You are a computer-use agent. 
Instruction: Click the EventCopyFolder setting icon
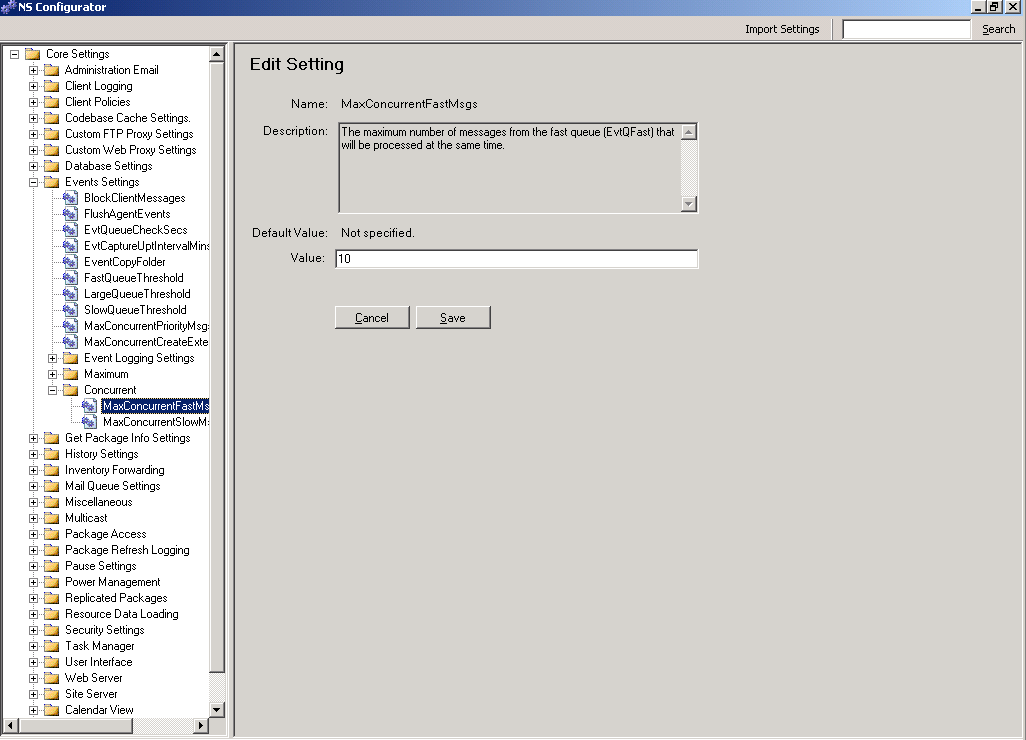(70, 262)
